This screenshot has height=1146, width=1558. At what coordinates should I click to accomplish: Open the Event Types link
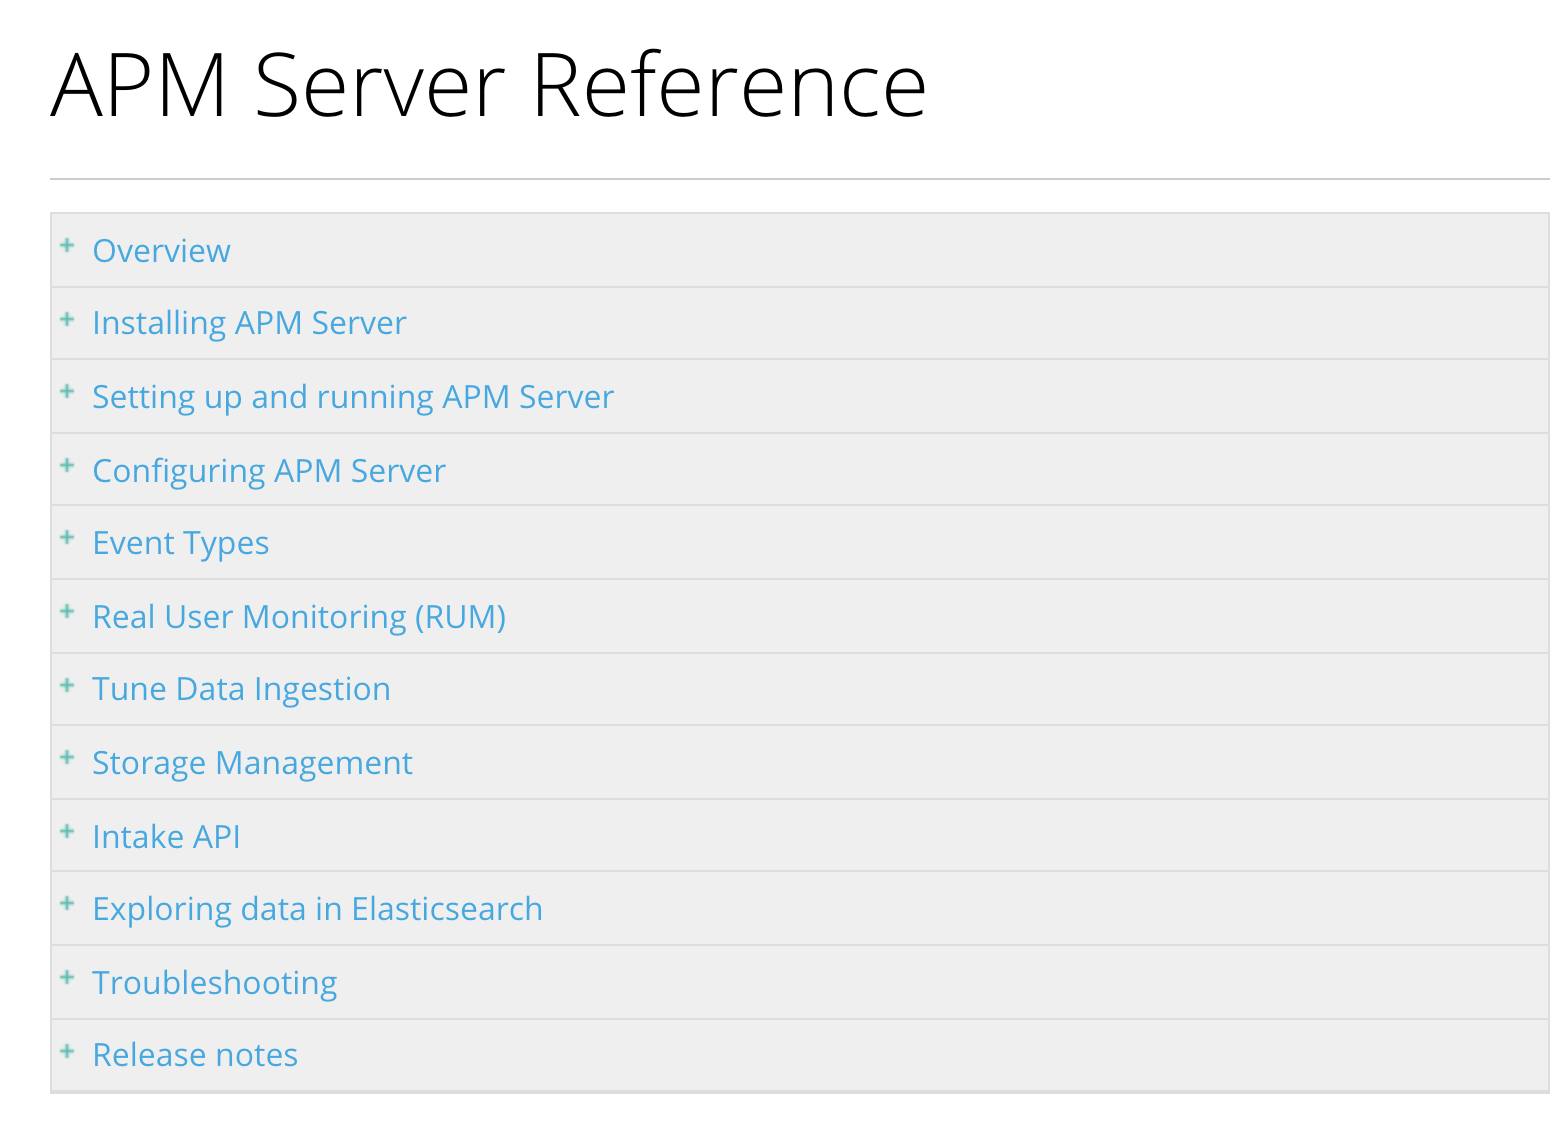point(181,543)
